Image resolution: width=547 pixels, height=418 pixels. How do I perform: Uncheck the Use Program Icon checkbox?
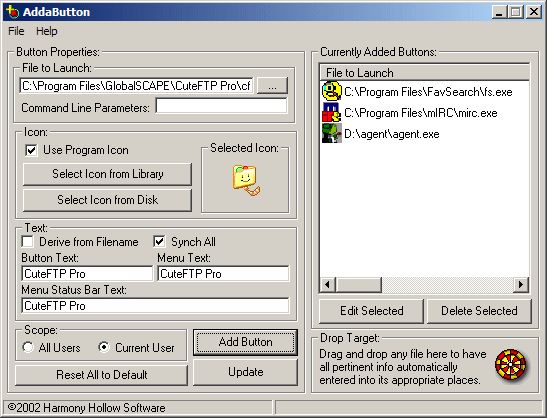[31, 150]
